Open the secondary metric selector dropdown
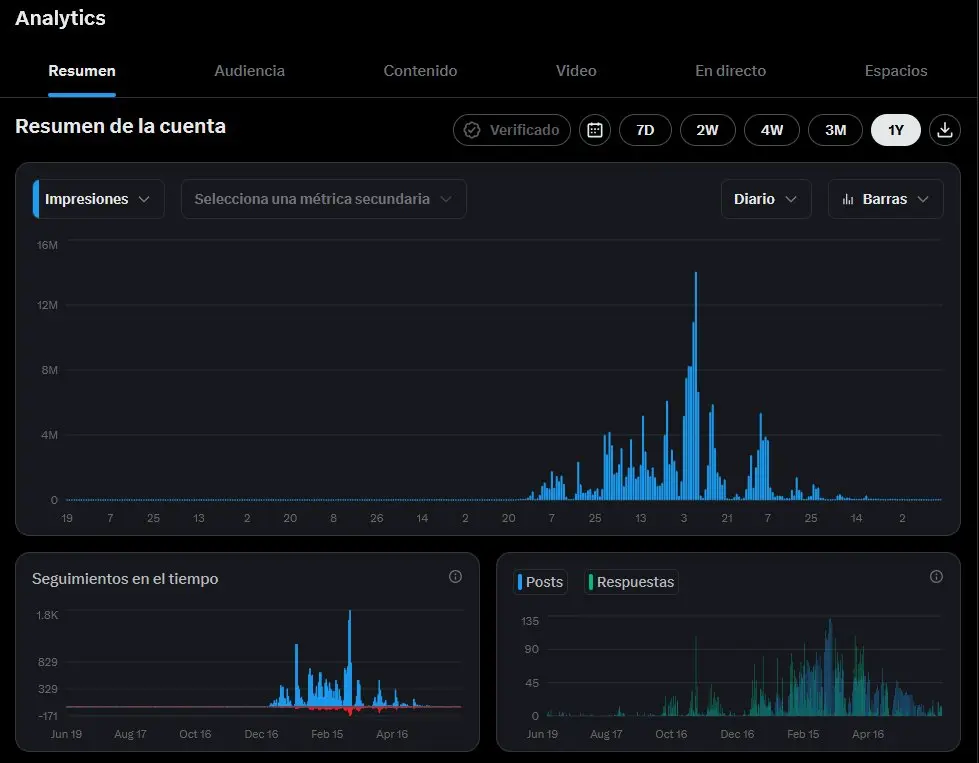979x763 pixels. click(323, 199)
